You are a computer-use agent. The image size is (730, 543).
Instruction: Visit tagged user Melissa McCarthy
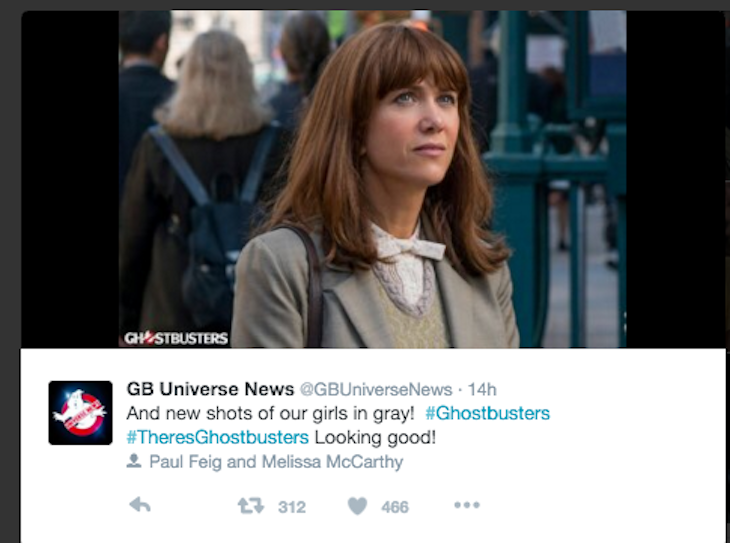click(332, 462)
